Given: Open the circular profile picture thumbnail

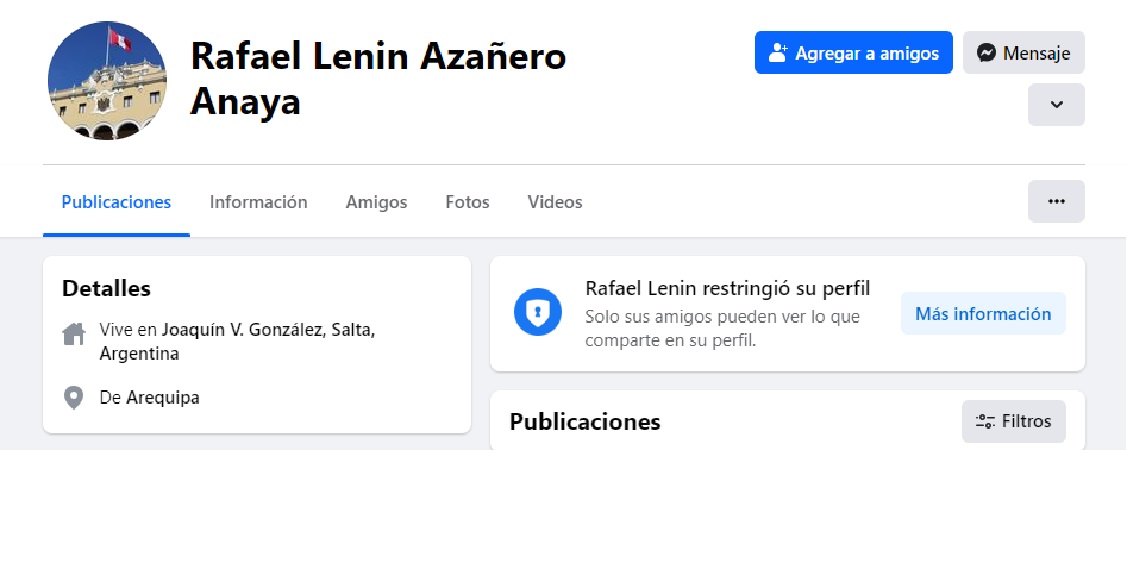Looking at the screenshot, I should pyautogui.click(x=107, y=80).
